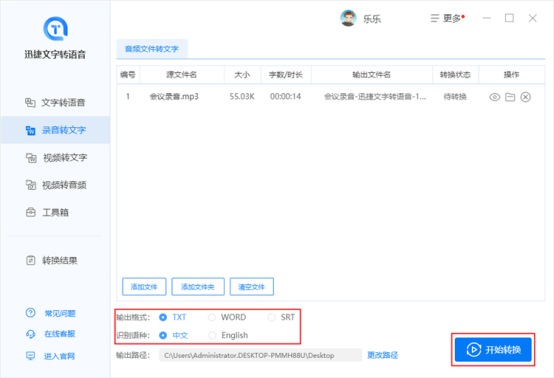
Task: Close the application window
Action: tap(532, 18)
